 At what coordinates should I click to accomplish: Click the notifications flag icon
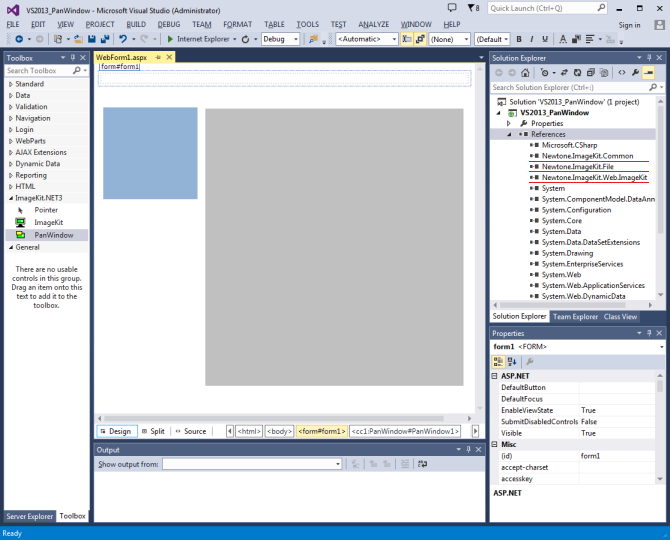coord(471,8)
